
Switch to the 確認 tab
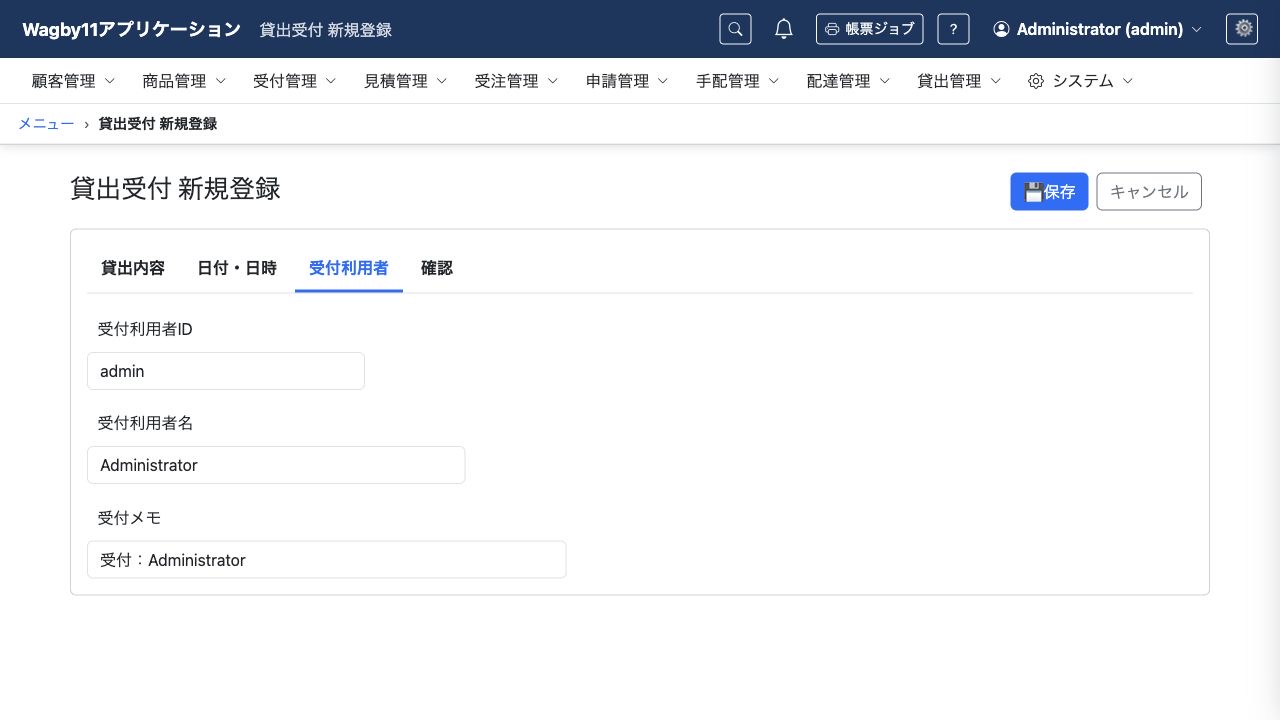[437, 268]
